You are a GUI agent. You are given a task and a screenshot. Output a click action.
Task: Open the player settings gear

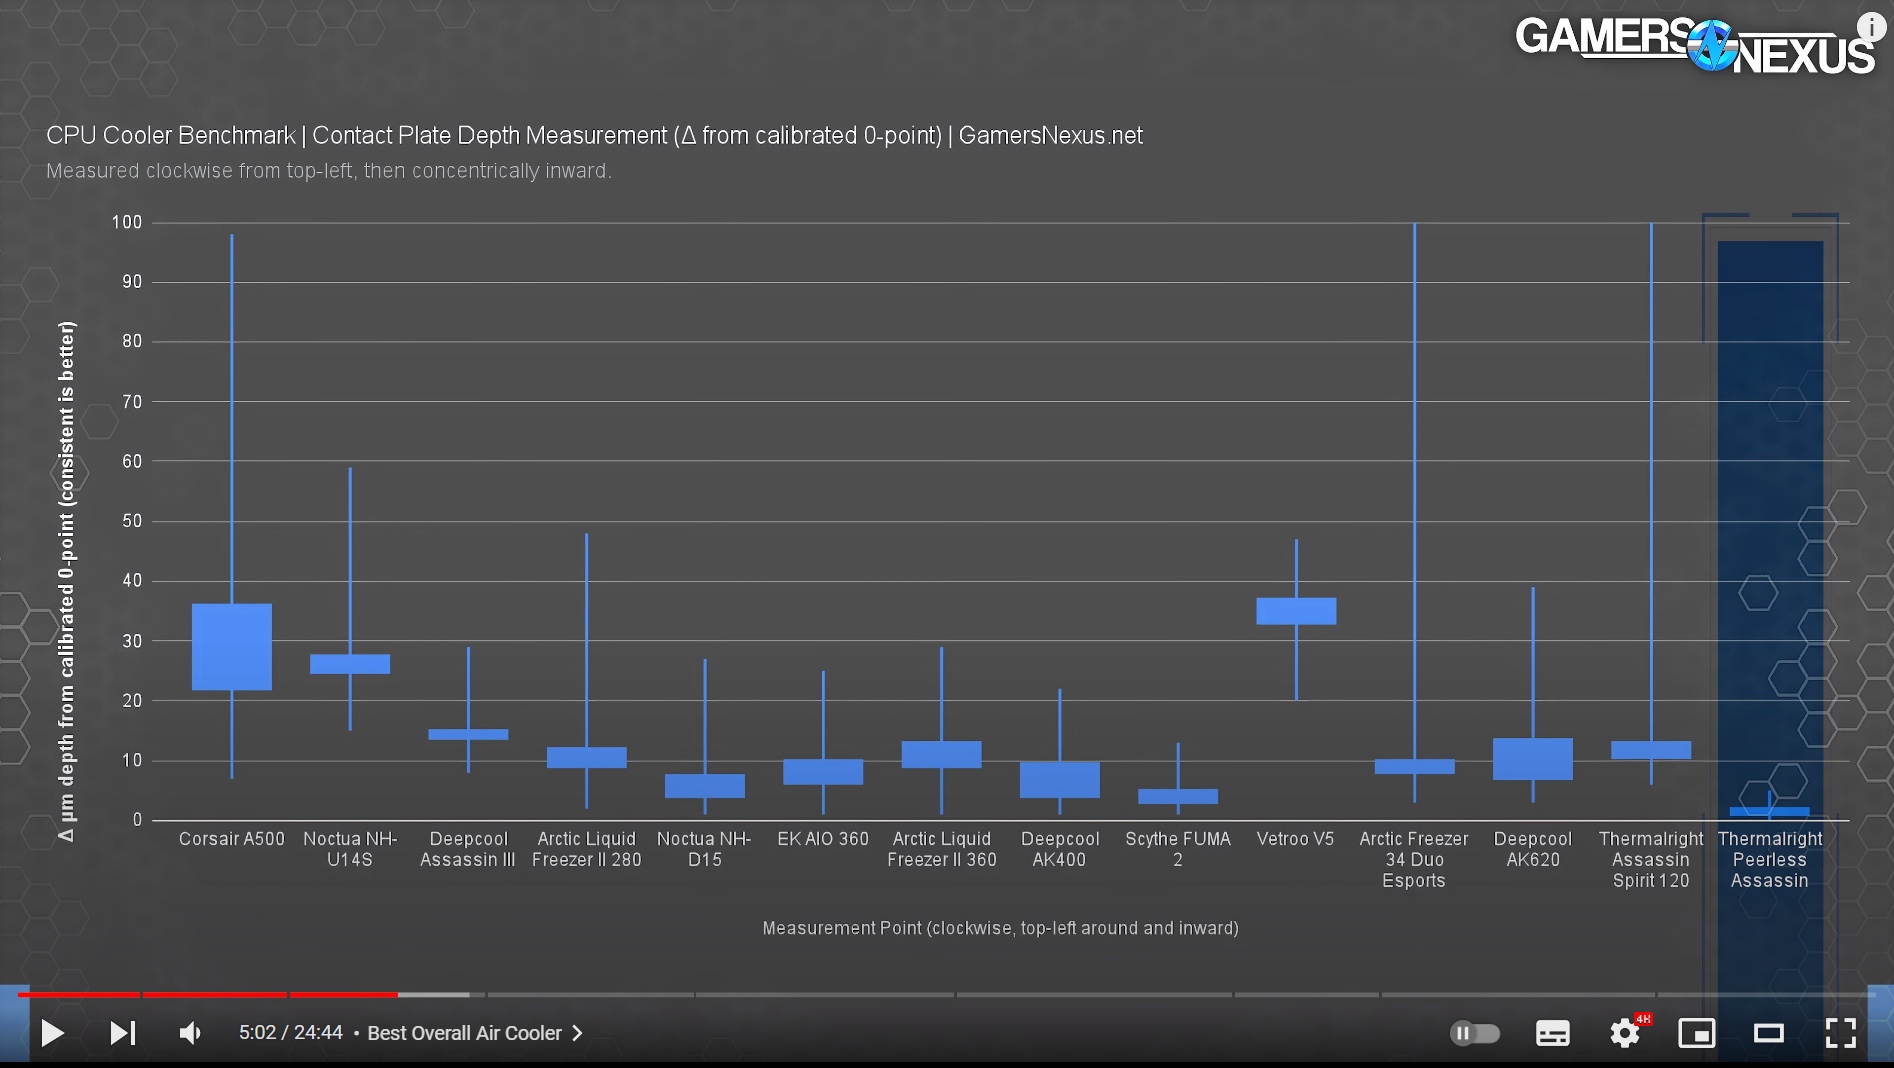click(x=1624, y=1033)
